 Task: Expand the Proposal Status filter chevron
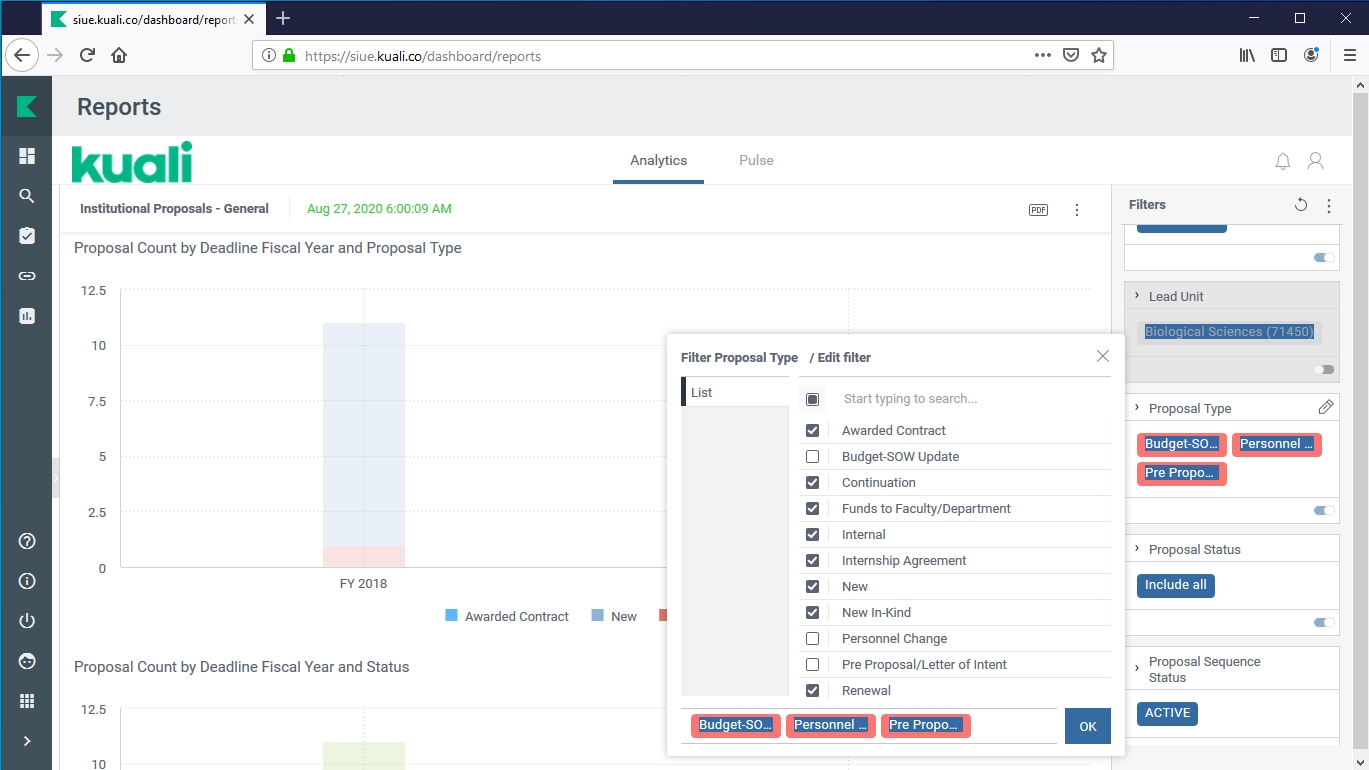1137,549
